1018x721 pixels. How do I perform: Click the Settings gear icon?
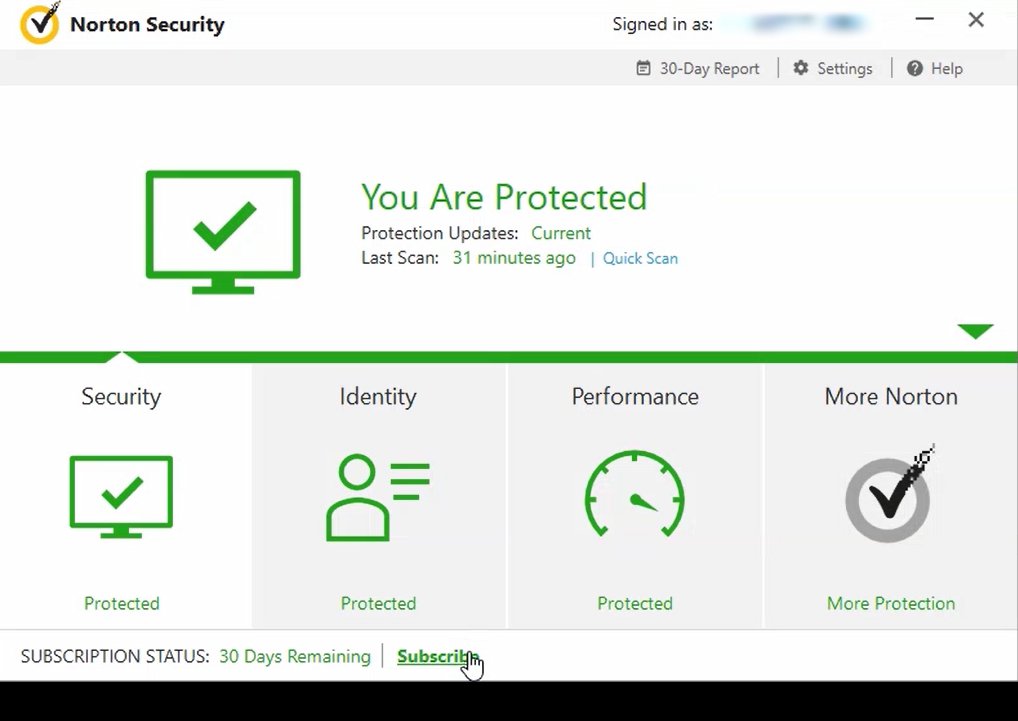point(801,68)
